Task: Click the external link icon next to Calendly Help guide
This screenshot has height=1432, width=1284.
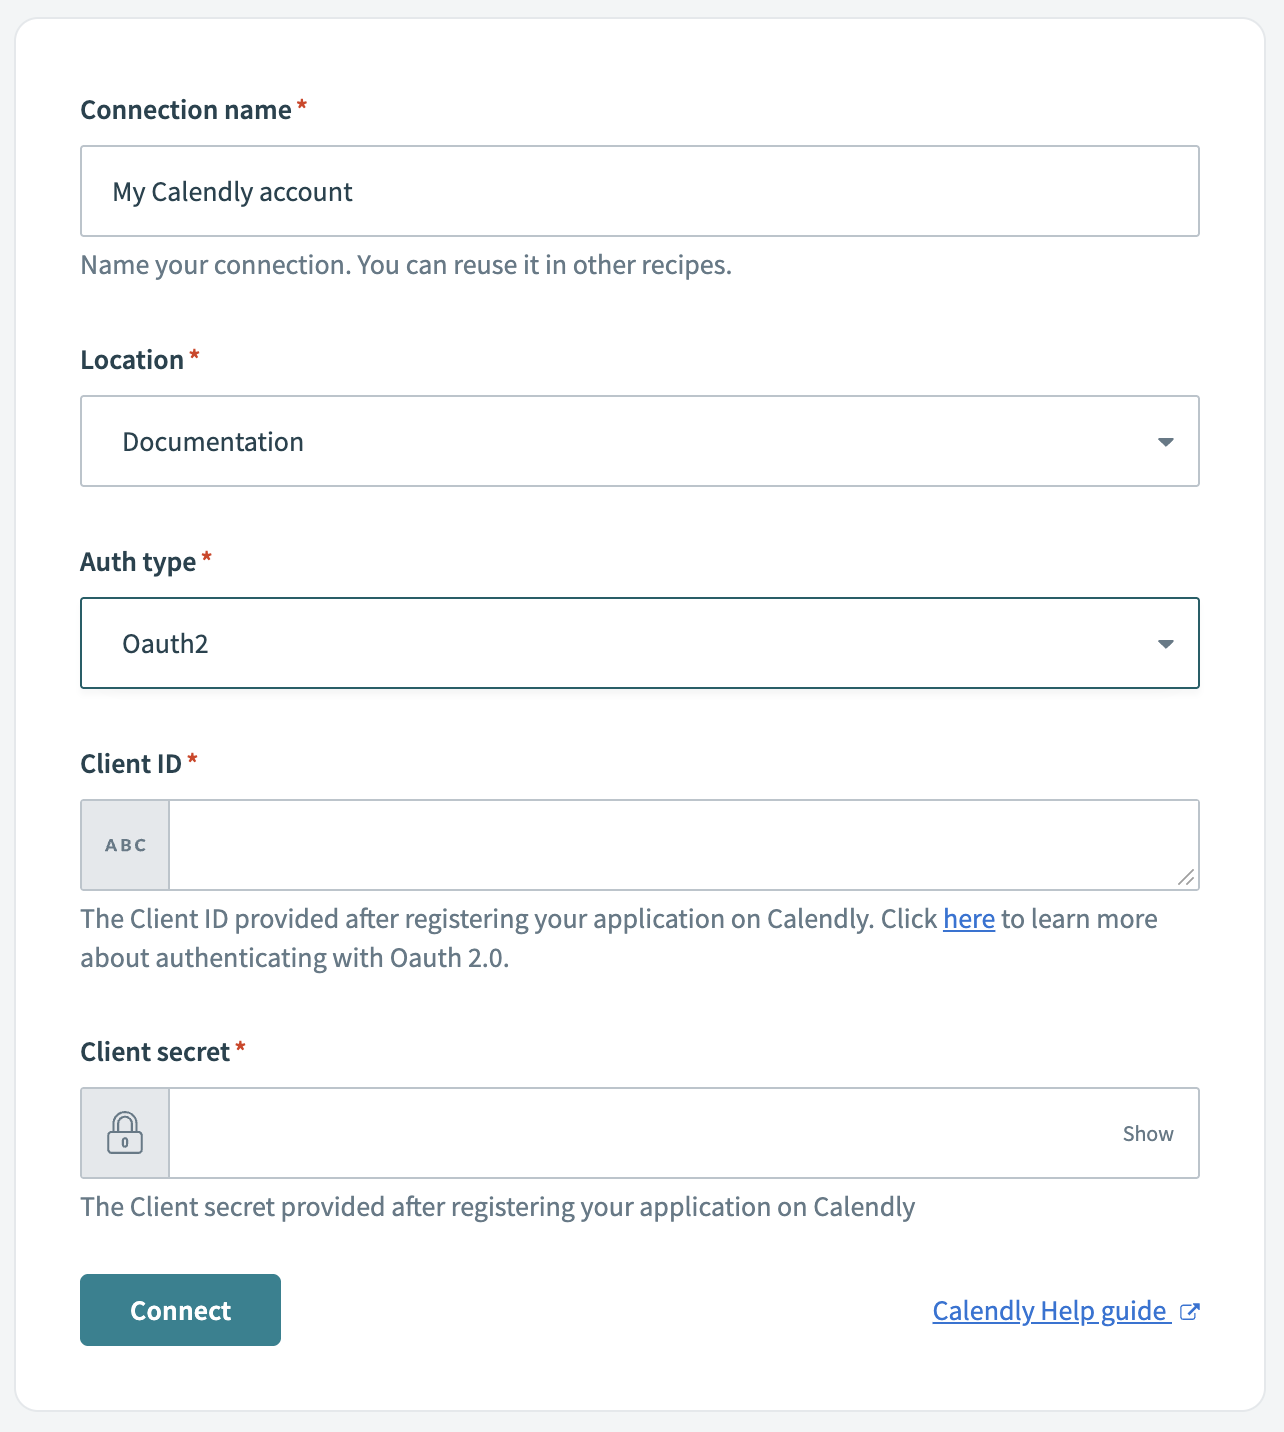Action: click(x=1189, y=1311)
